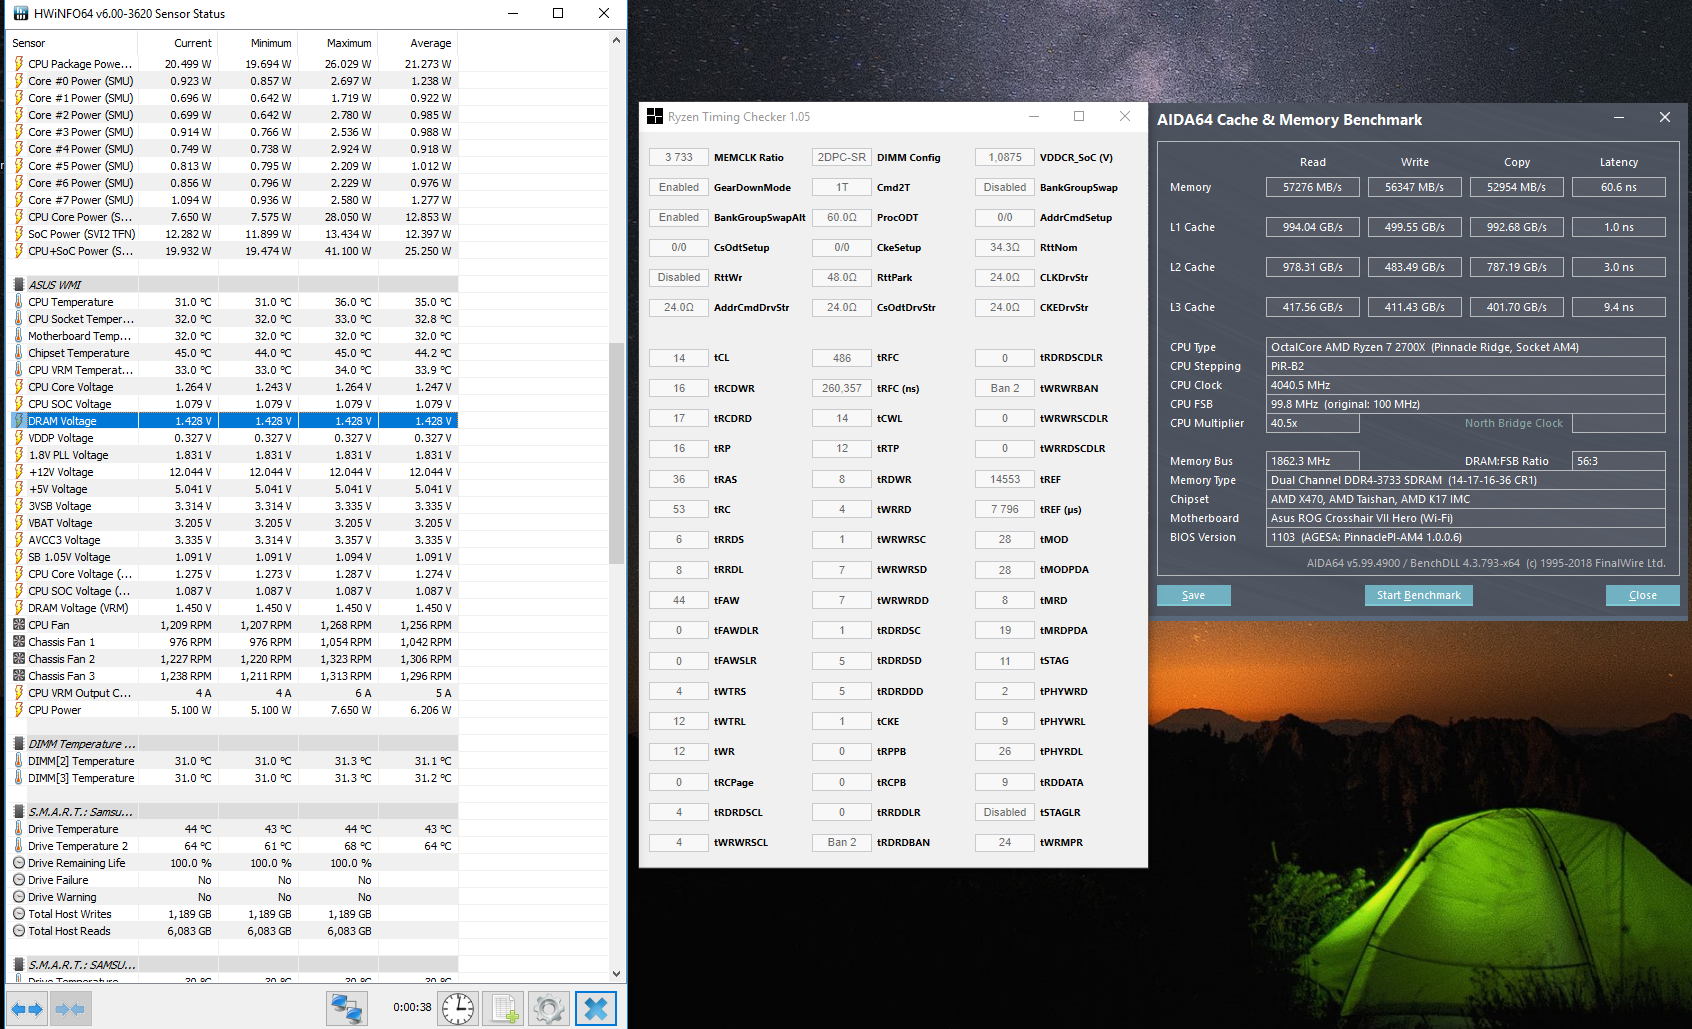Click the HWiNFO scrollbar up arrow
Viewport: 1692px width, 1029px height.
616,41
